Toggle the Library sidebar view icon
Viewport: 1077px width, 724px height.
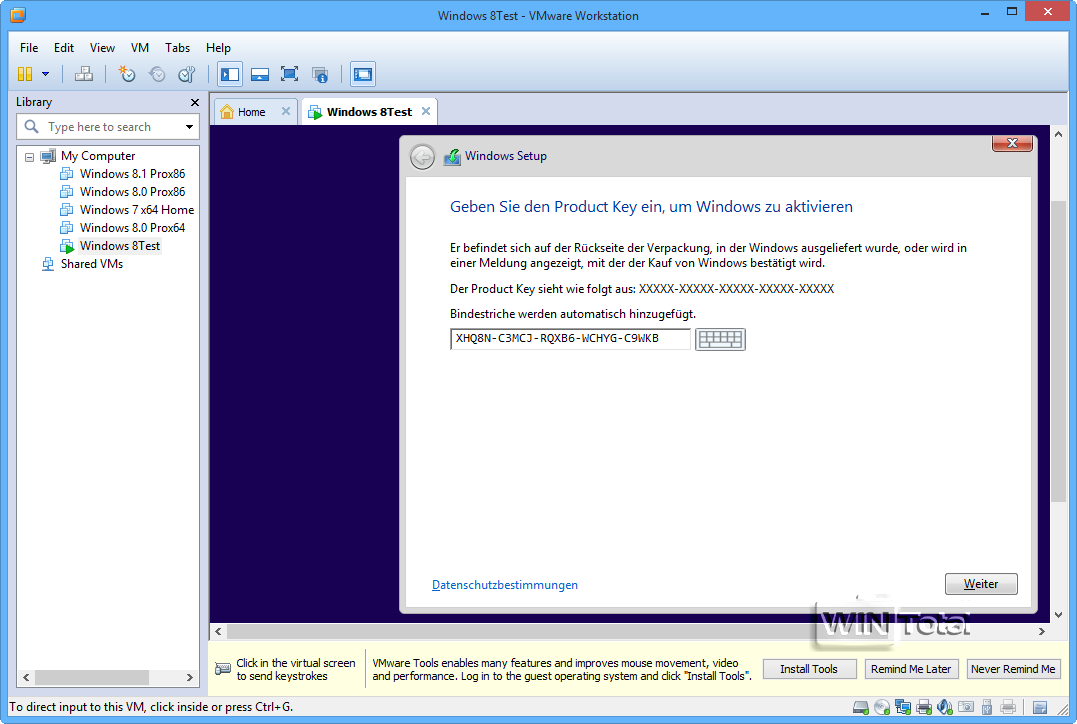point(230,74)
